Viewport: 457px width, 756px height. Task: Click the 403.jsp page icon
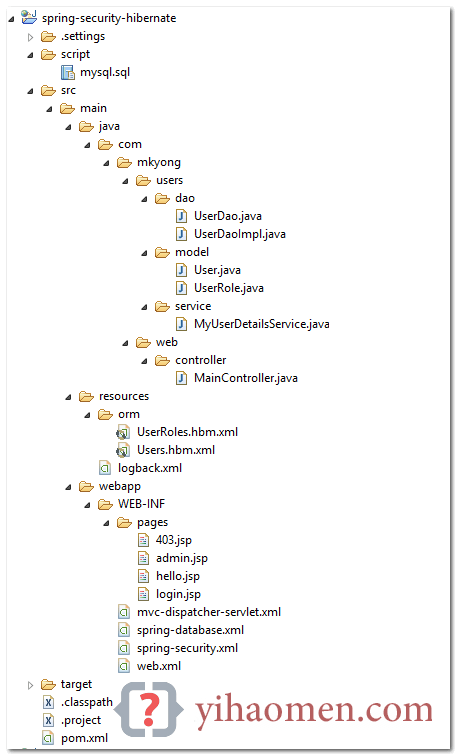[x=143, y=540]
